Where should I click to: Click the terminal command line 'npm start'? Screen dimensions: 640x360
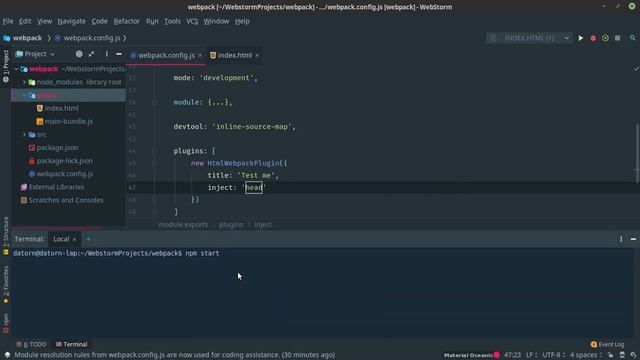(x=202, y=253)
